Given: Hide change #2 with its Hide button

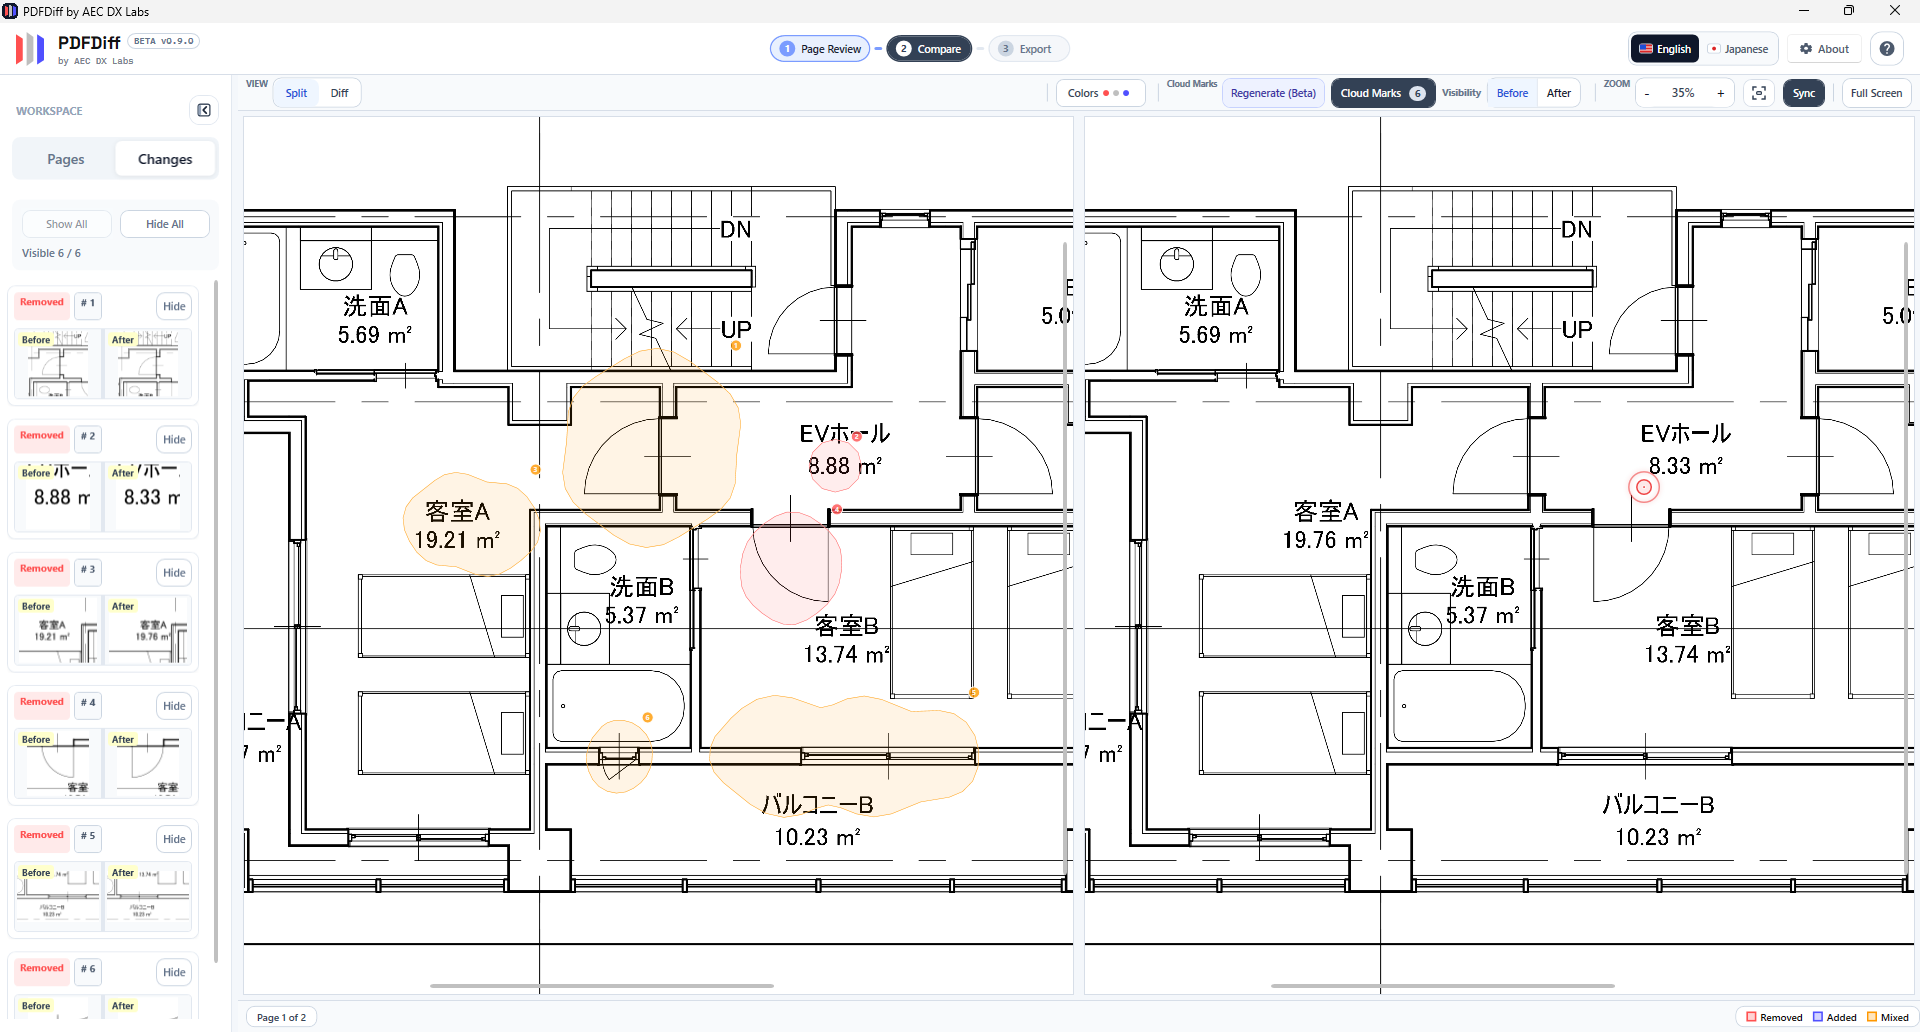Looking at the screenshot, I should 174,439.
